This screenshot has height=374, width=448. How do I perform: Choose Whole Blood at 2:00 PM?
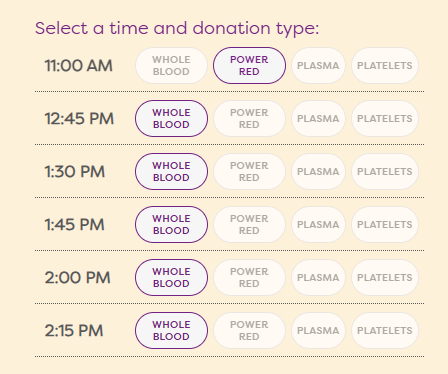tap(171, 278)
